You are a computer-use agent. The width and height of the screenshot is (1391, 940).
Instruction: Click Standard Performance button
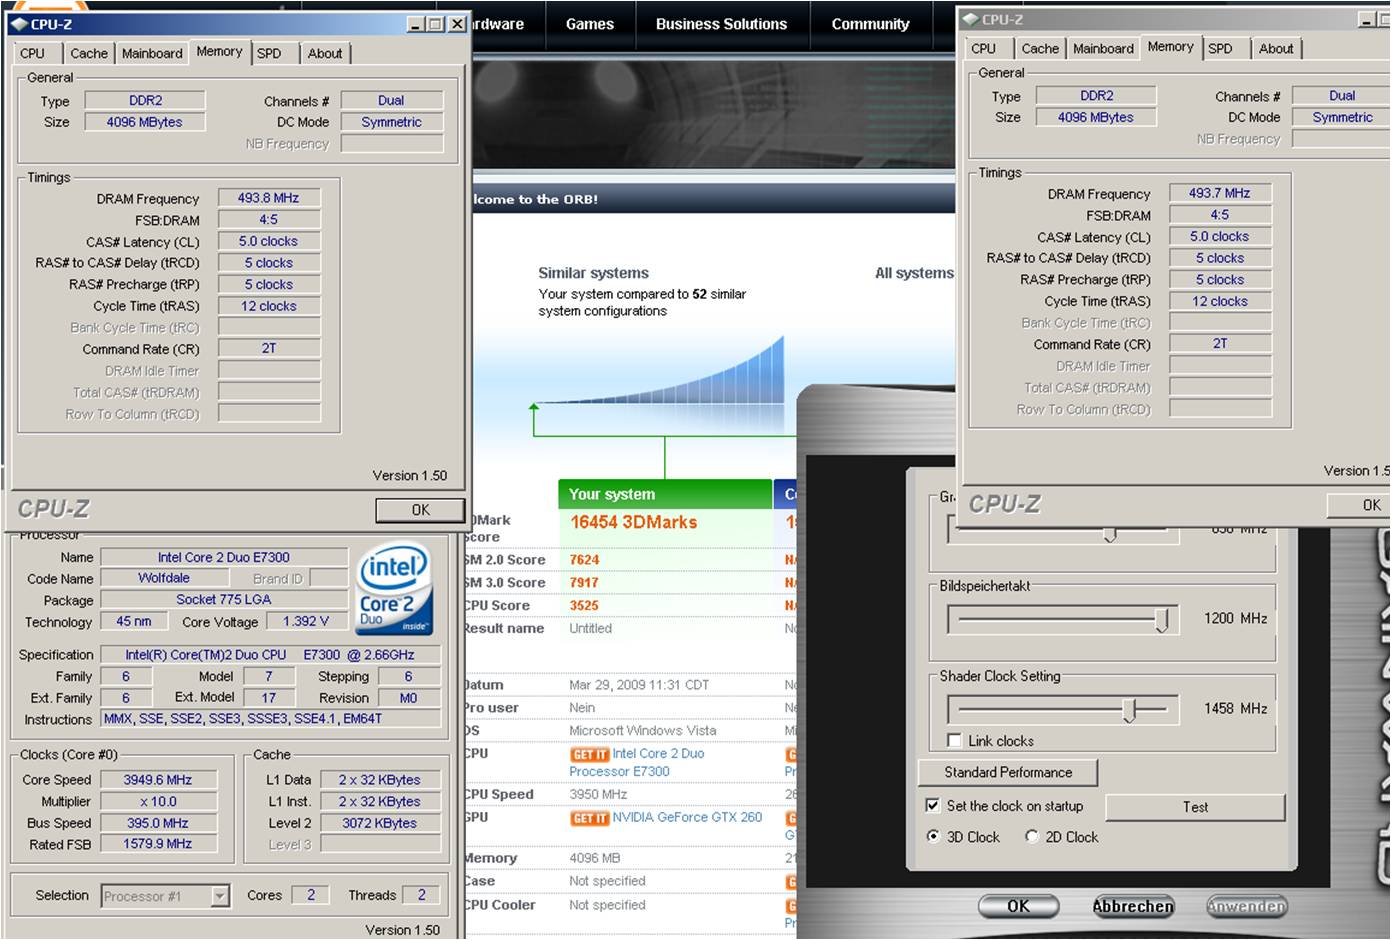pyautogui.click(x=1008, y=773)
